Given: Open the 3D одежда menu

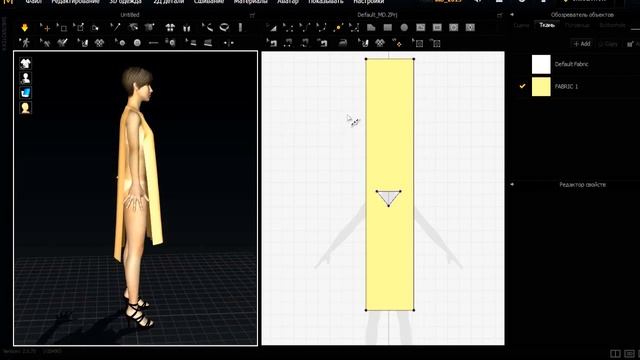Looking at the screenshot, I should pos(126,2).
